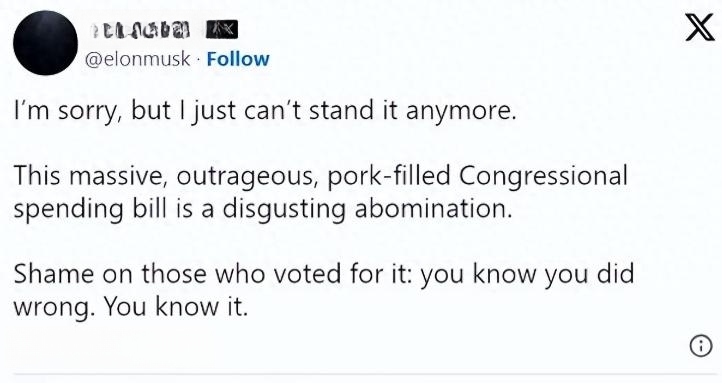Click the line starting "spending bill is a"
Viewport: 722px width, 383px height.
point(263,210)
